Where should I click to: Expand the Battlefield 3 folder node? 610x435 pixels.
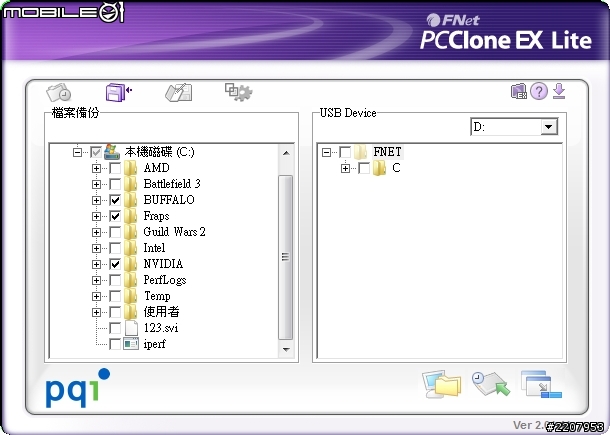point(96,184)
